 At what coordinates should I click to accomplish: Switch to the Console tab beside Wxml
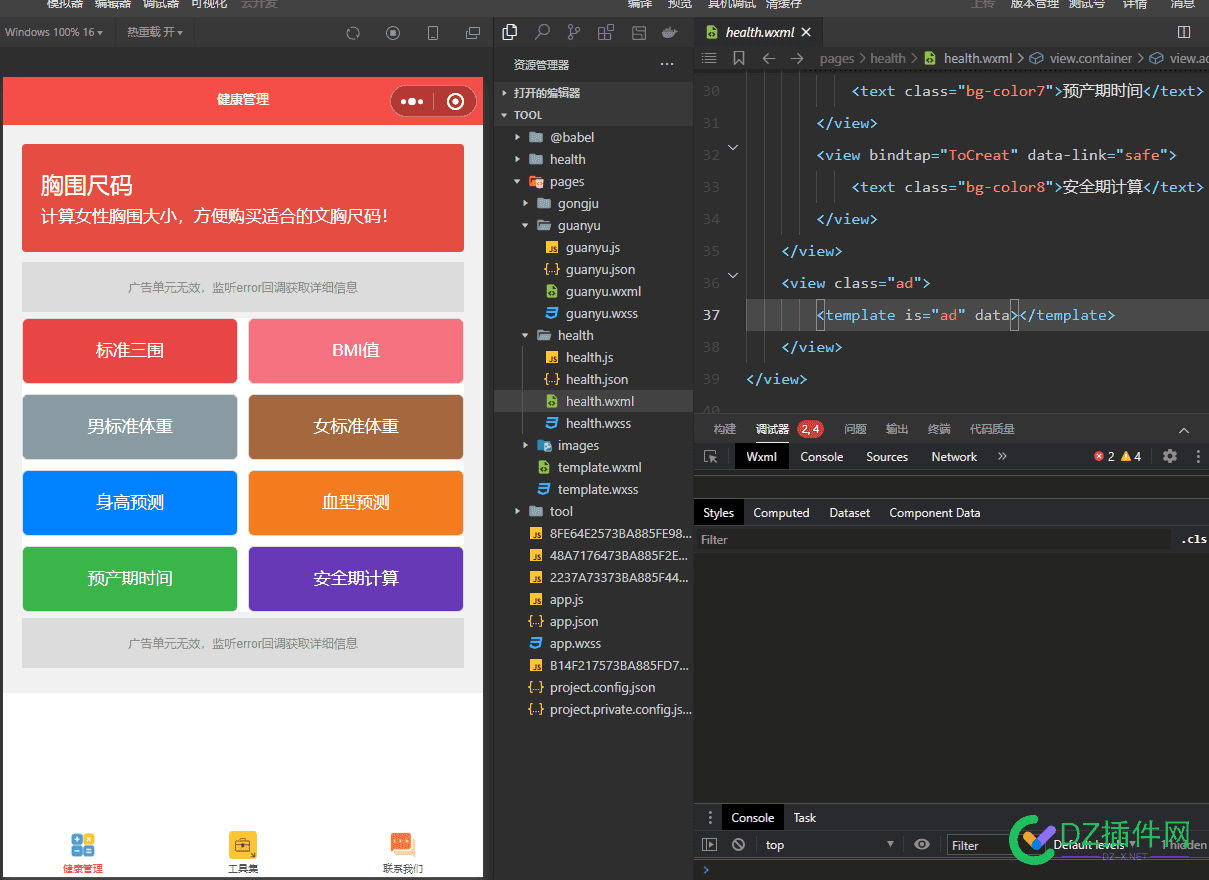point(822,456)
